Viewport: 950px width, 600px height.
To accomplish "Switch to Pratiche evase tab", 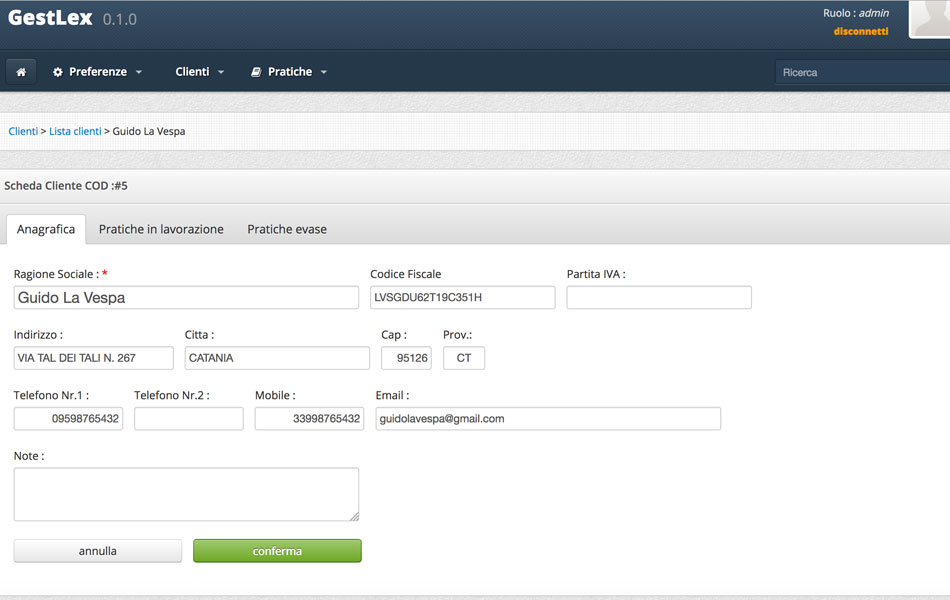I will pos(287,229).
